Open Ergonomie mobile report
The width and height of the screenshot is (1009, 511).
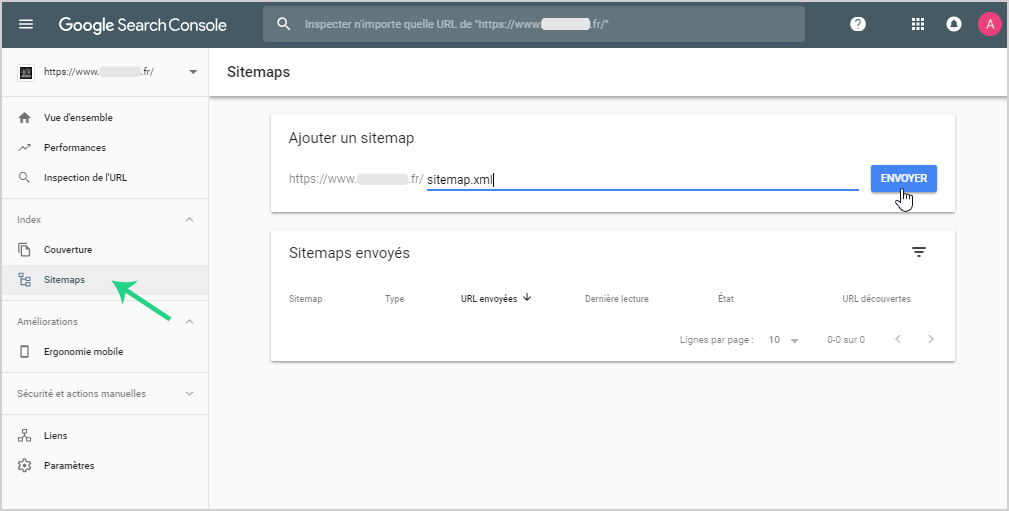point(83,351)
